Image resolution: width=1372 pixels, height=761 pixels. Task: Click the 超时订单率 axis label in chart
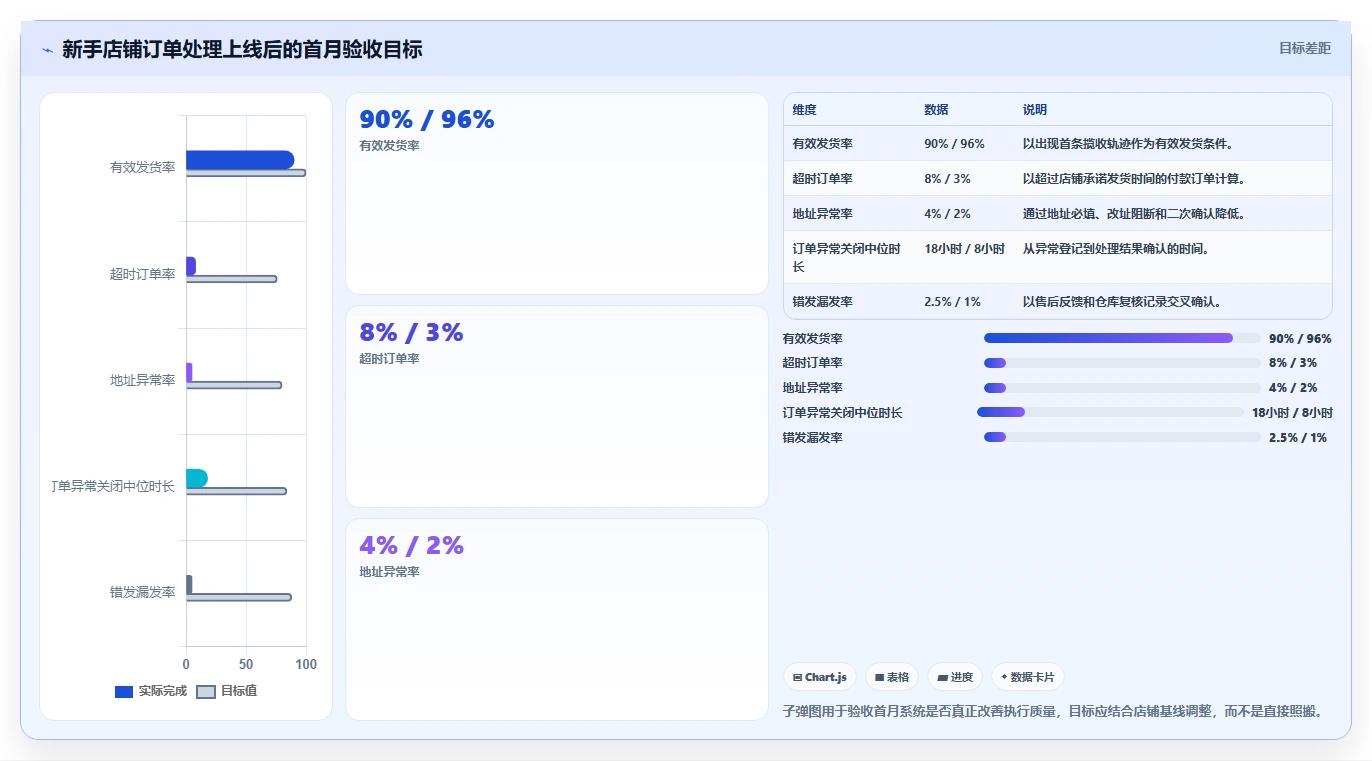point(143,274)
